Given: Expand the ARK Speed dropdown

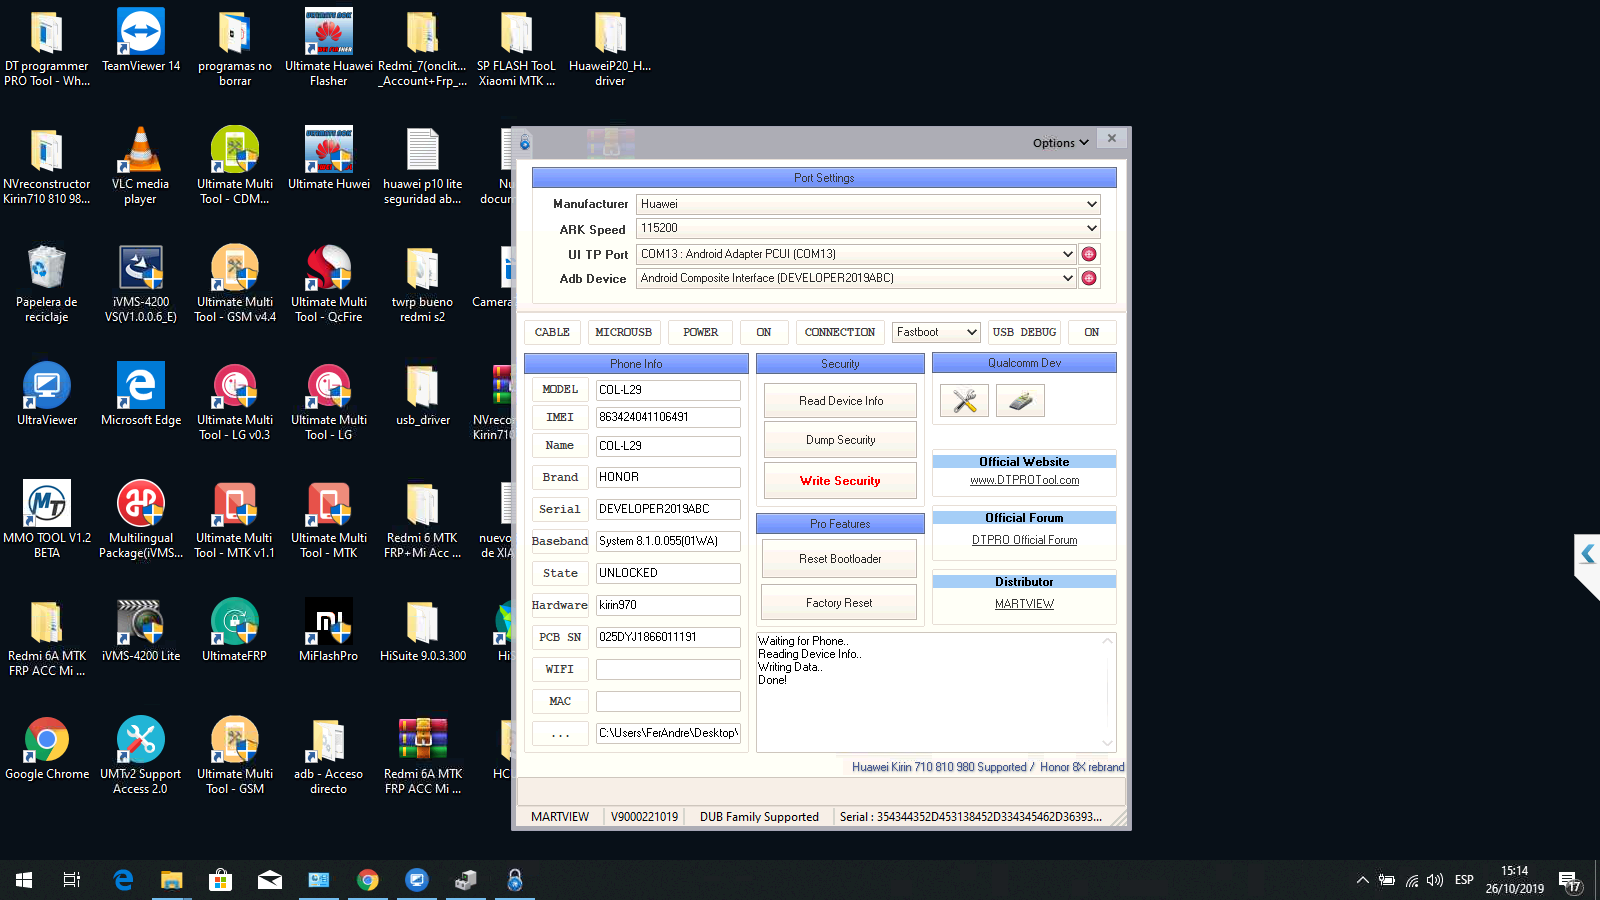Looking at the screenshot, I should [x=1091, y=228].
